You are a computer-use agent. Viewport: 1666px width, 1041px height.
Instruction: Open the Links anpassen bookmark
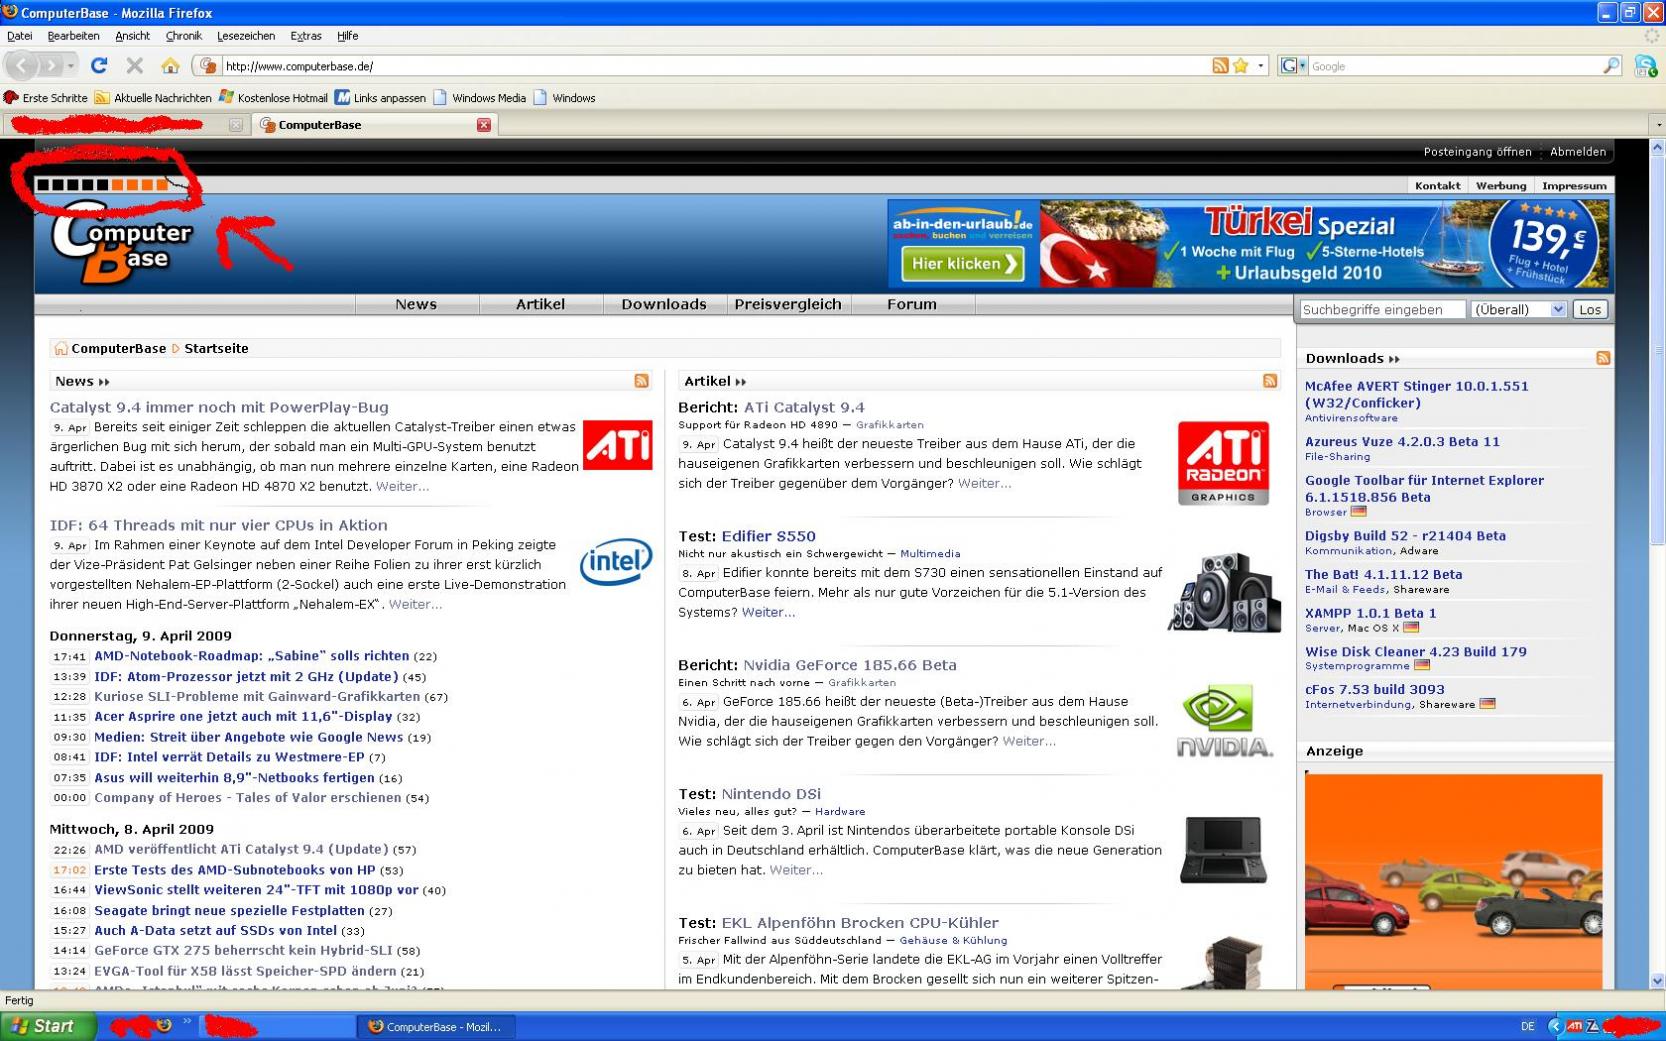[x=380, y=98]
